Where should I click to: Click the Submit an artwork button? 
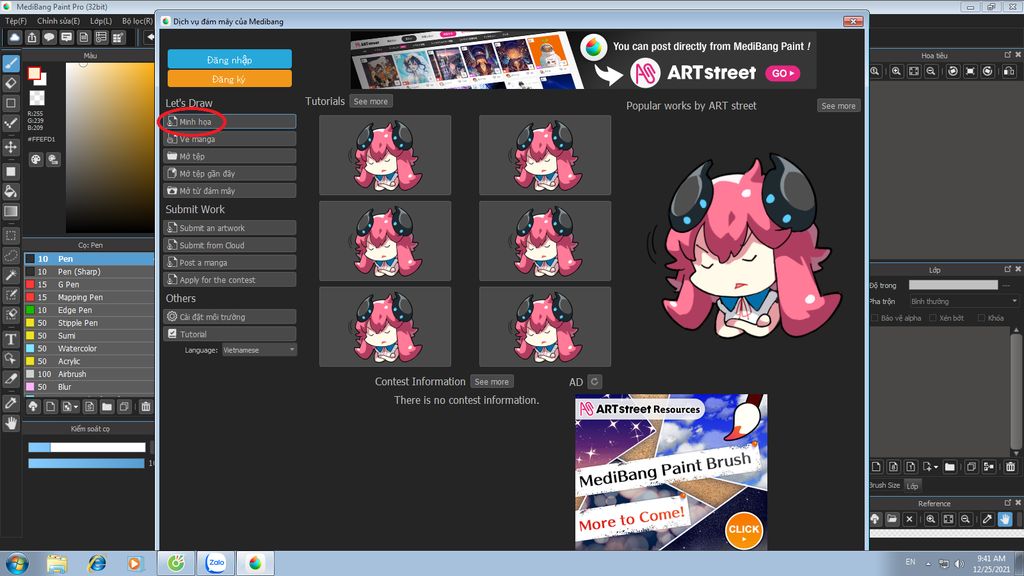(x=229, y=228)
